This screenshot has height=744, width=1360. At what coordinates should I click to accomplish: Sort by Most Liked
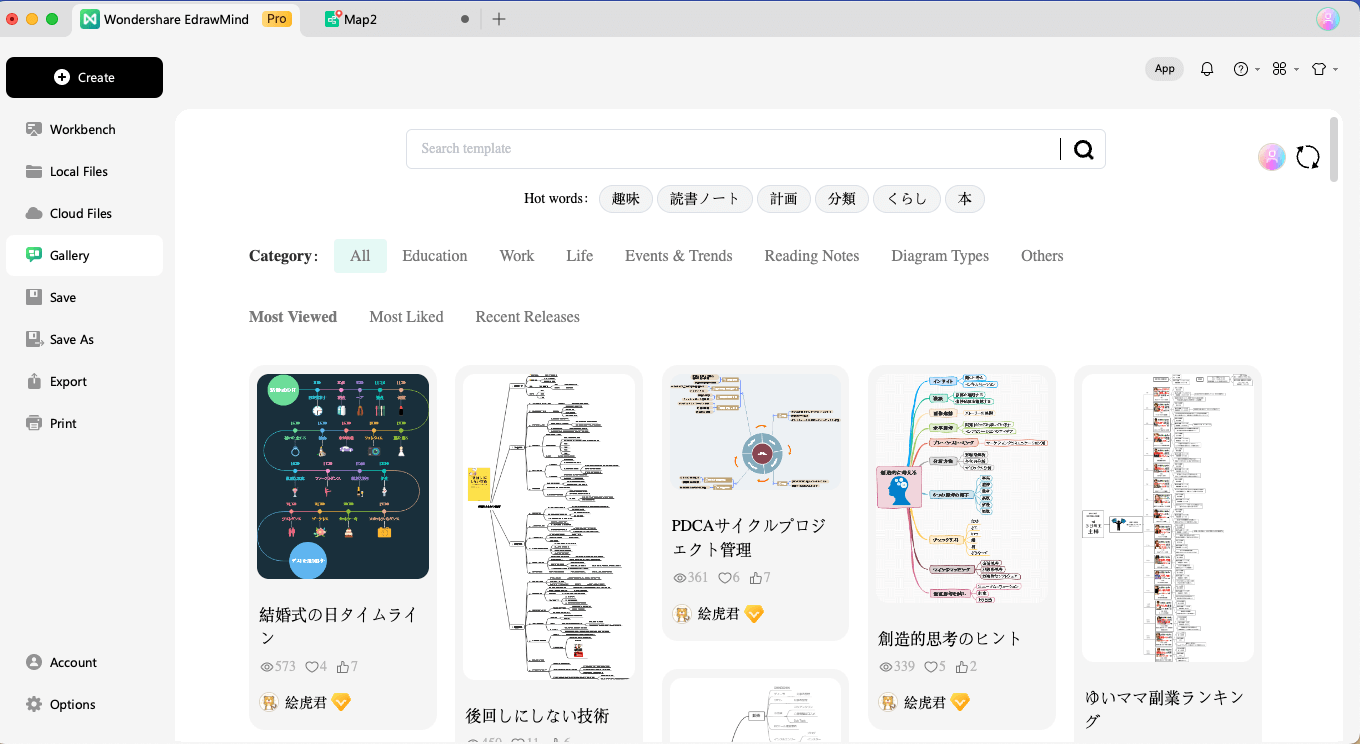tap(406, 317)
